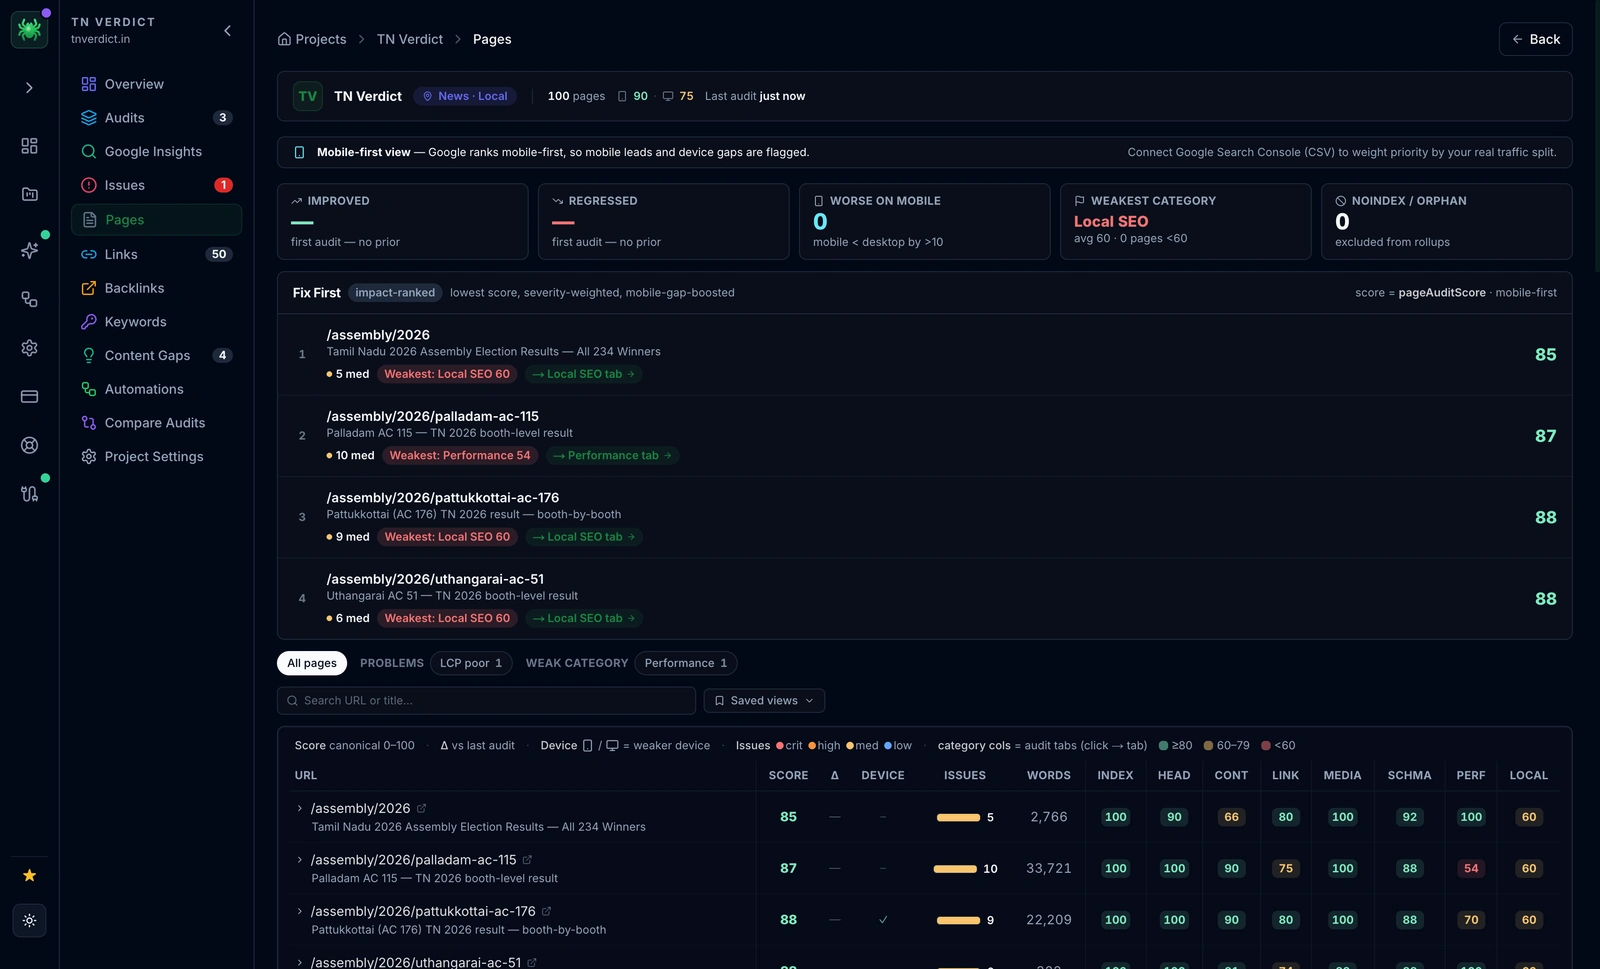Viewport: 1600px width, 969px height.
Task: Click the Back button
Action: 1536,39
